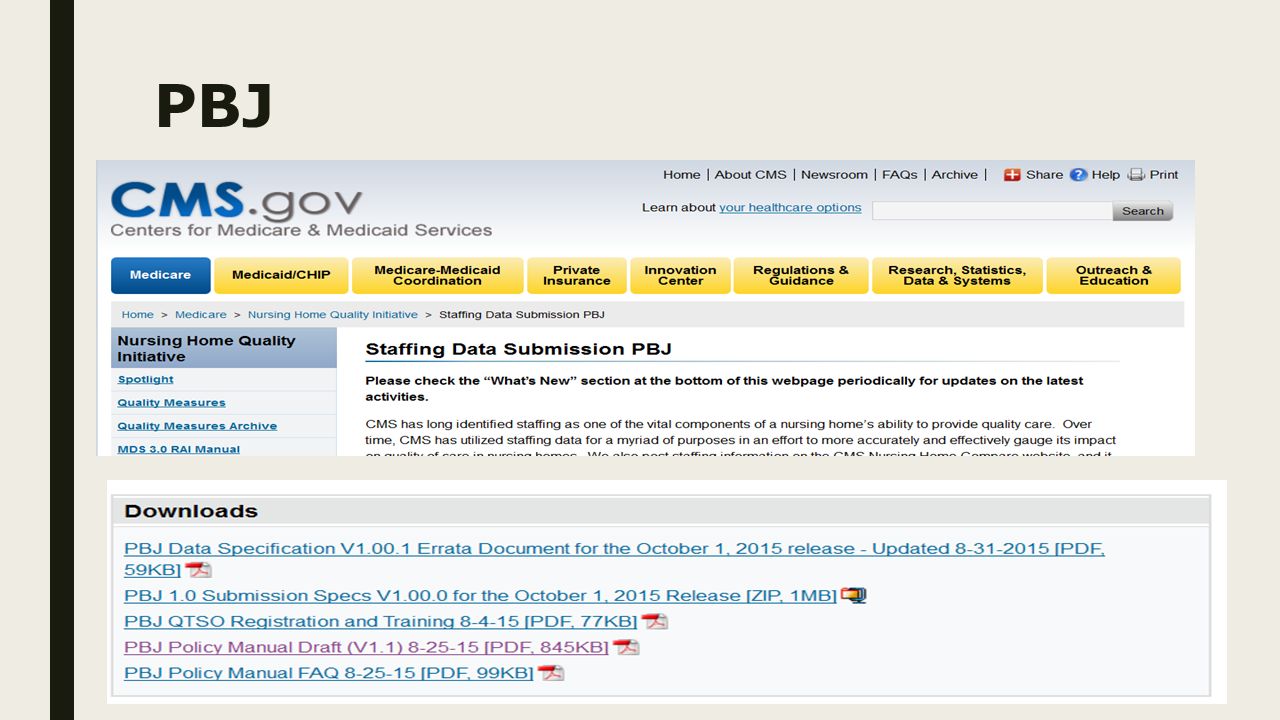Open PBJ 1.0 Submission Specs ZIP link
This screenshot has height=720, width=1280.
(x=480, y=595)
